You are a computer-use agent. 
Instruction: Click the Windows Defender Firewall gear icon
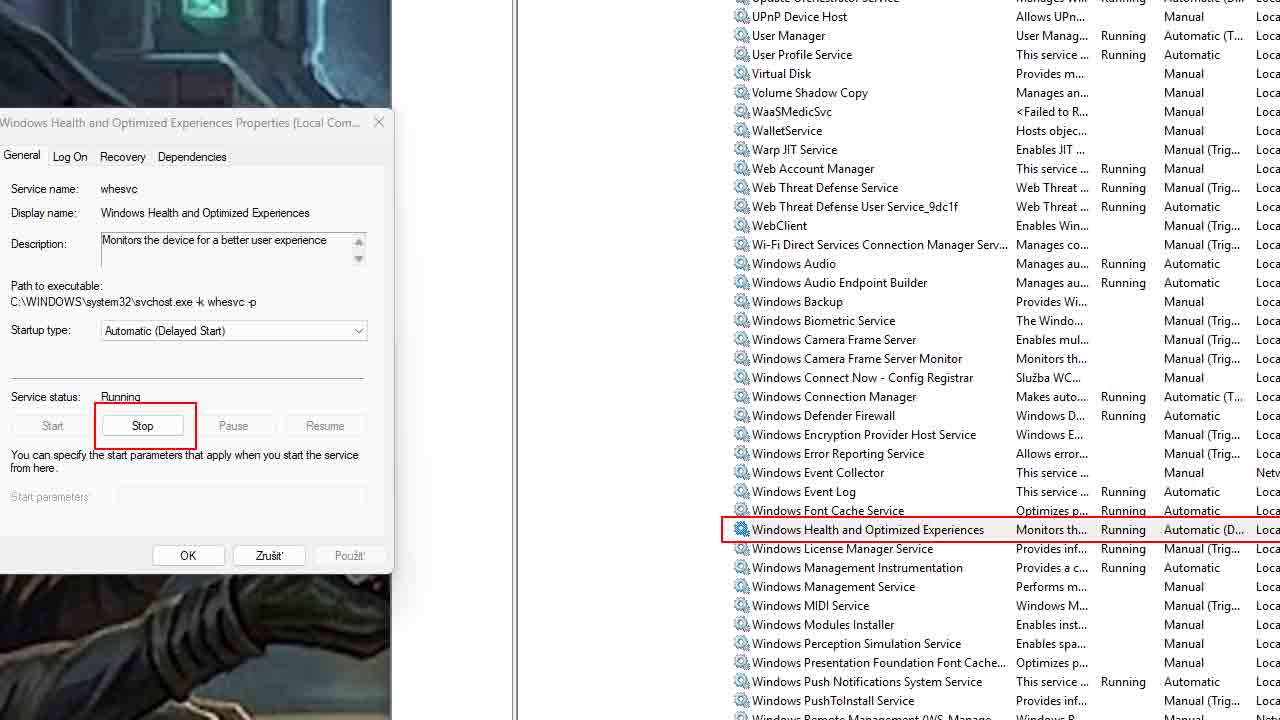coord(741,416)
